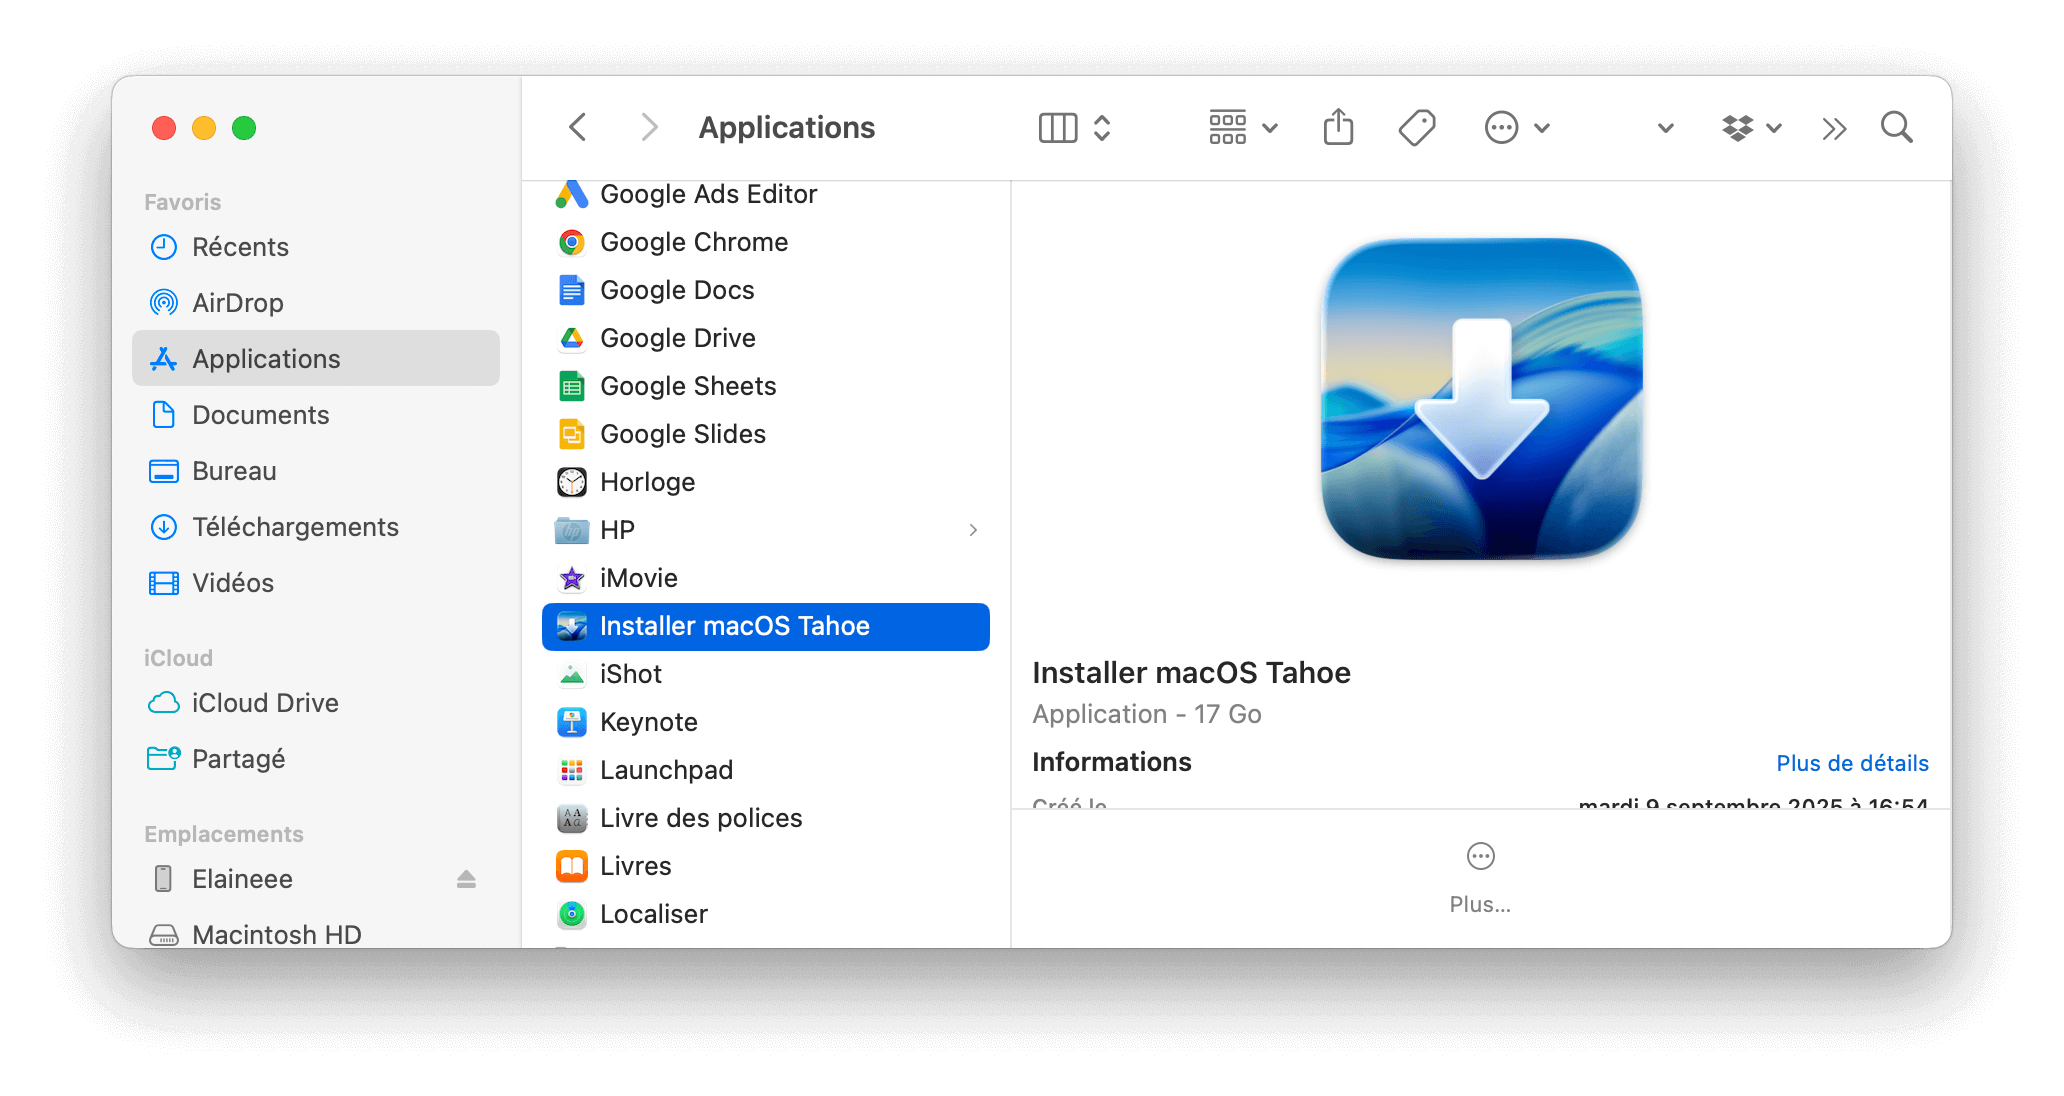Select Keynote in the list
2064x1096 pixels.
tap(766, 722)
